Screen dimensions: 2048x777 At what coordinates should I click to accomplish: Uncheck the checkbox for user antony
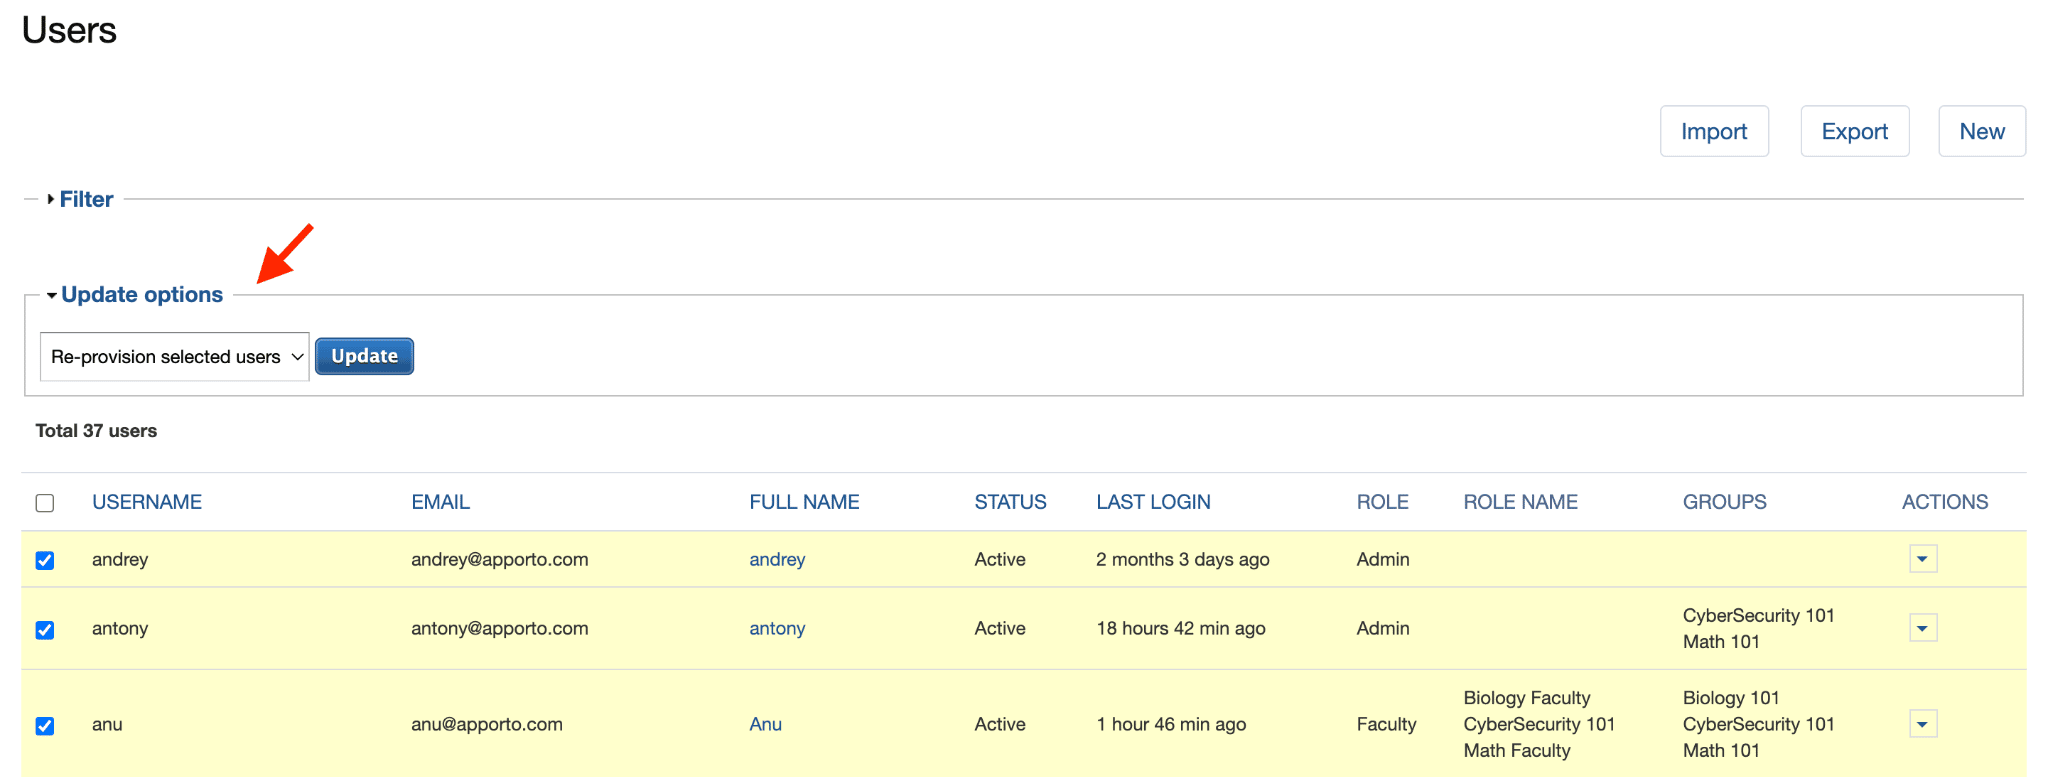click(45, 630)
